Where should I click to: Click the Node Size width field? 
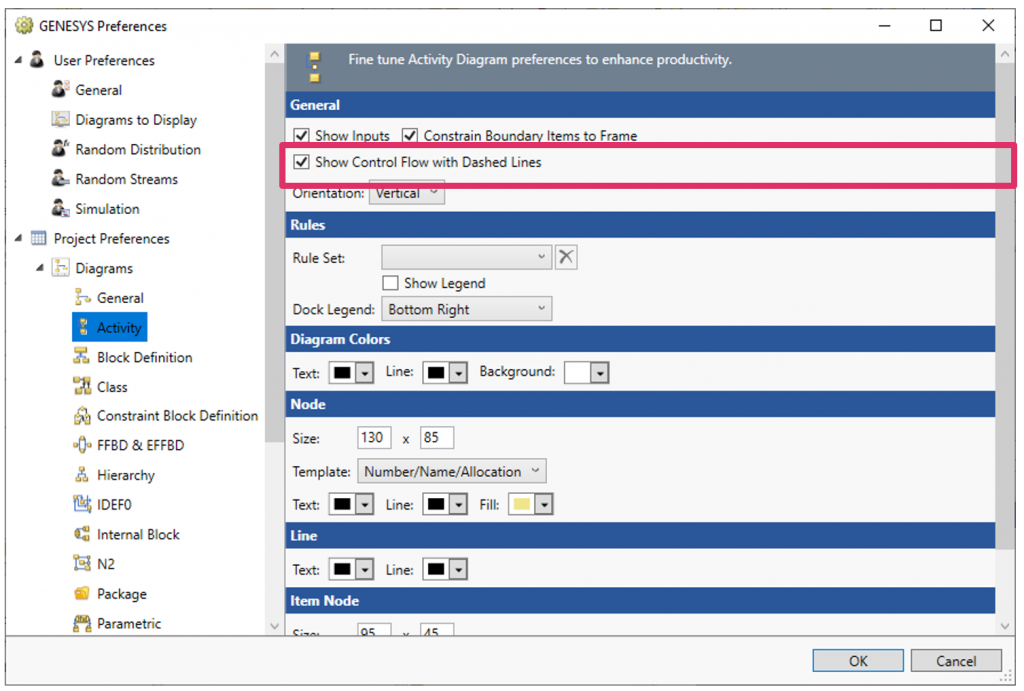pos(374,438)
